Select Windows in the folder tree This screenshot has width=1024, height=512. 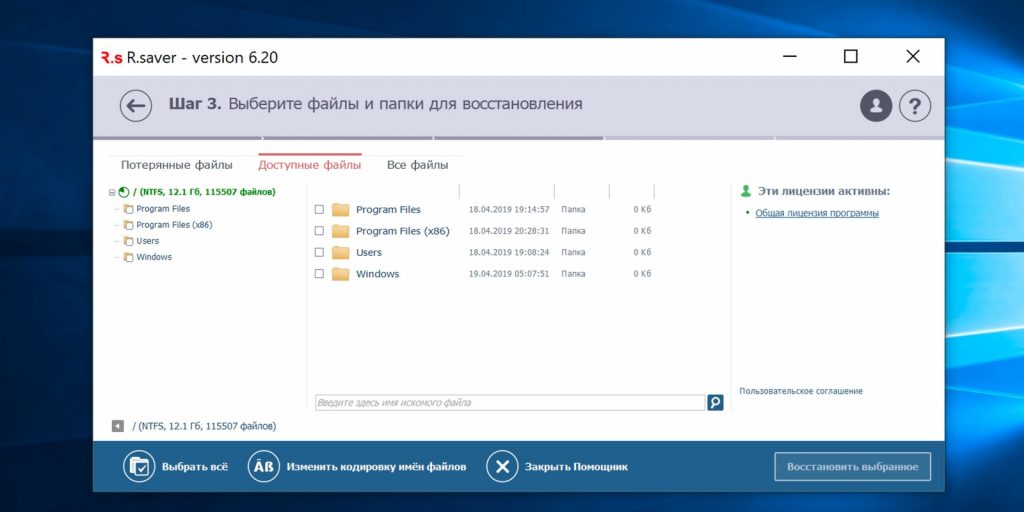tap(154, 257)
